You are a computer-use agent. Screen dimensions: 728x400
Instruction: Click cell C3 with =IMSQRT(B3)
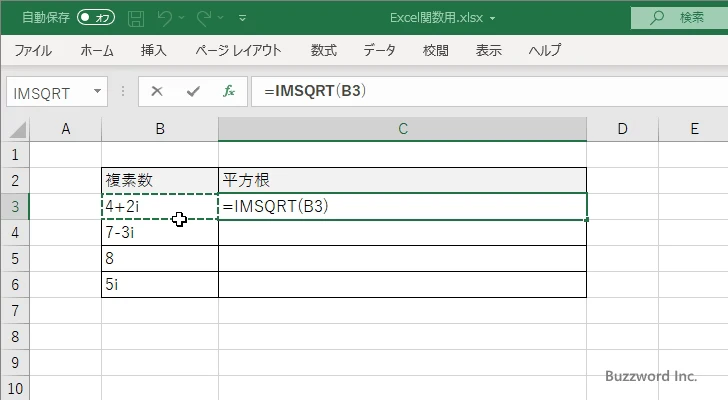click(403, 206)
